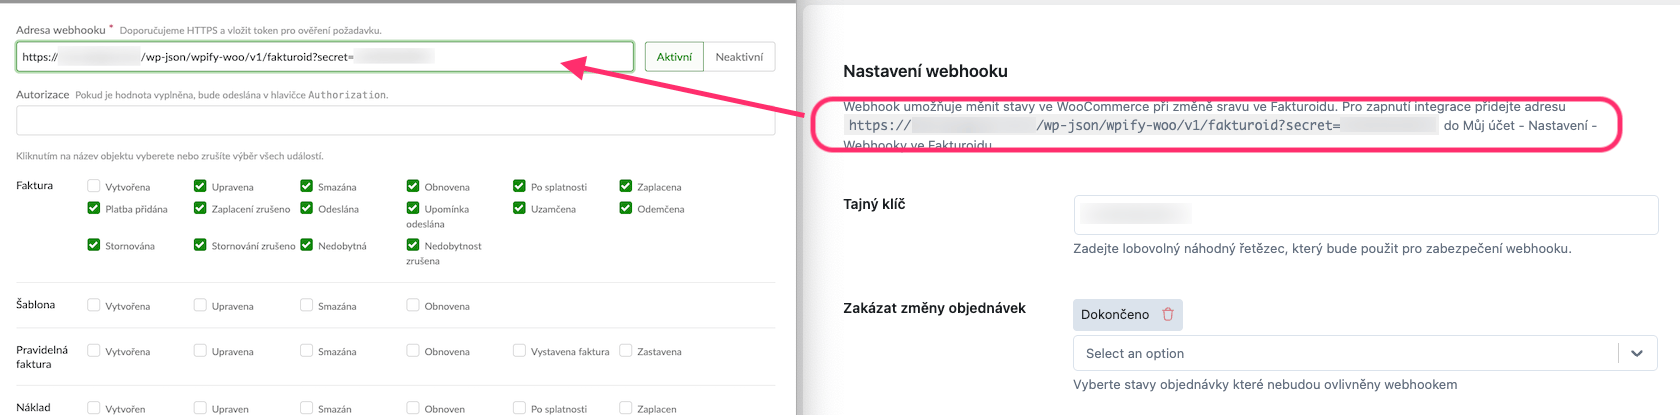Open the order status Select an option box
Image resolution: width=1680 pixels, height=415 pixels.
(1340, 353)
